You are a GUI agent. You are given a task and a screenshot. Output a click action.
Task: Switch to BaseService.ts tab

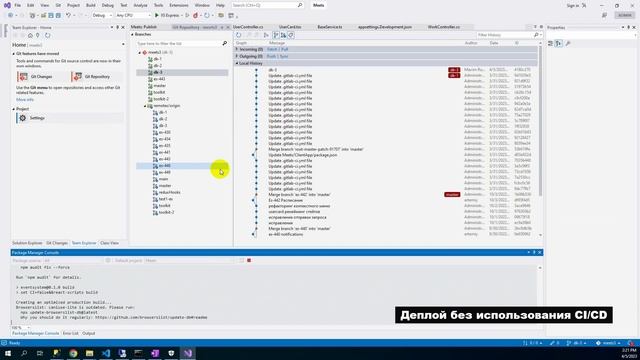tap(330, 27)
